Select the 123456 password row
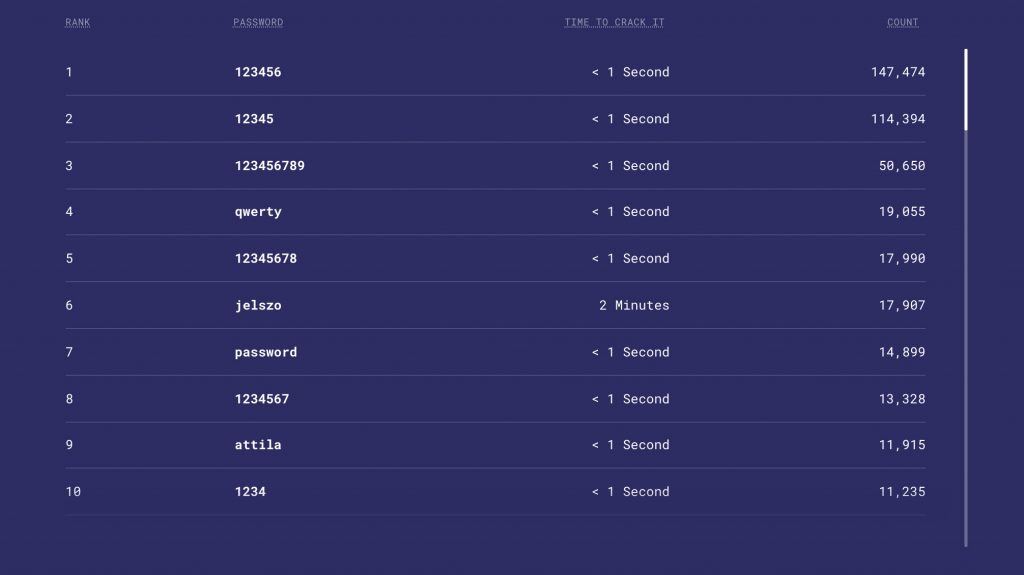This screenshot has height=575, width=1024. 257,72
